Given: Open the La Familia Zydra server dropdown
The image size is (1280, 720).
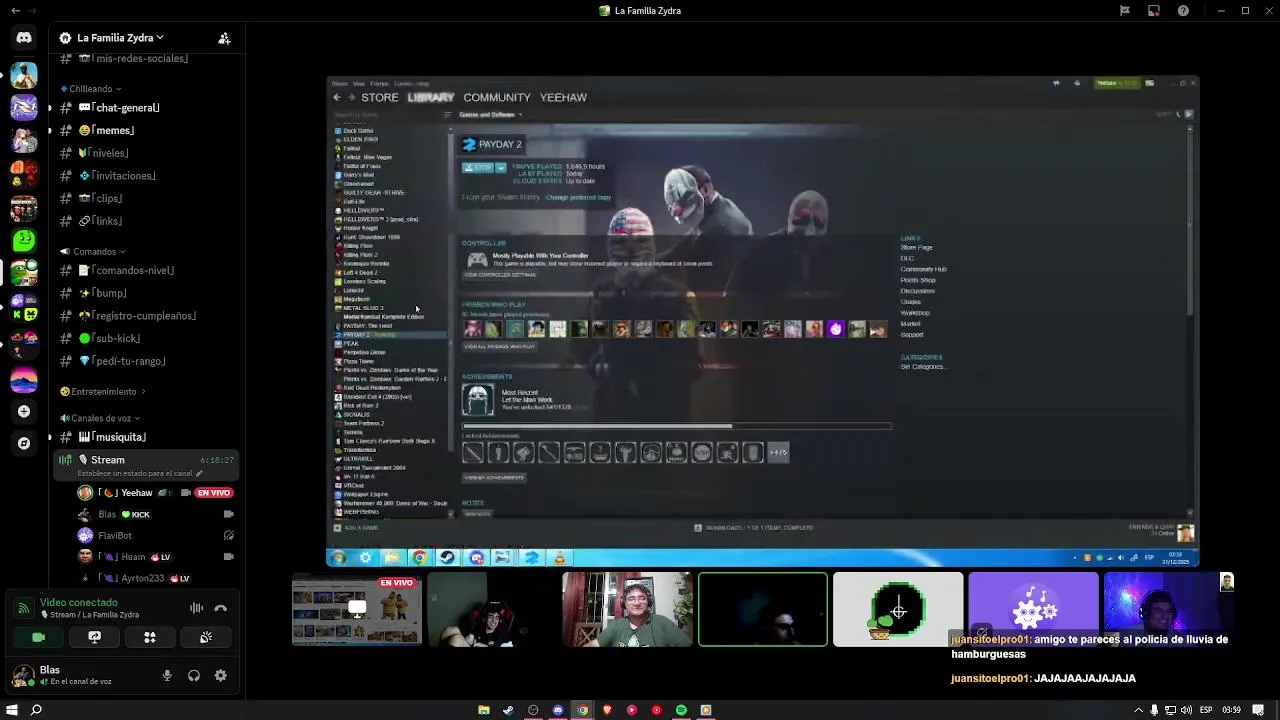Looking at the screenshot, I should click(x=112, y=38).
